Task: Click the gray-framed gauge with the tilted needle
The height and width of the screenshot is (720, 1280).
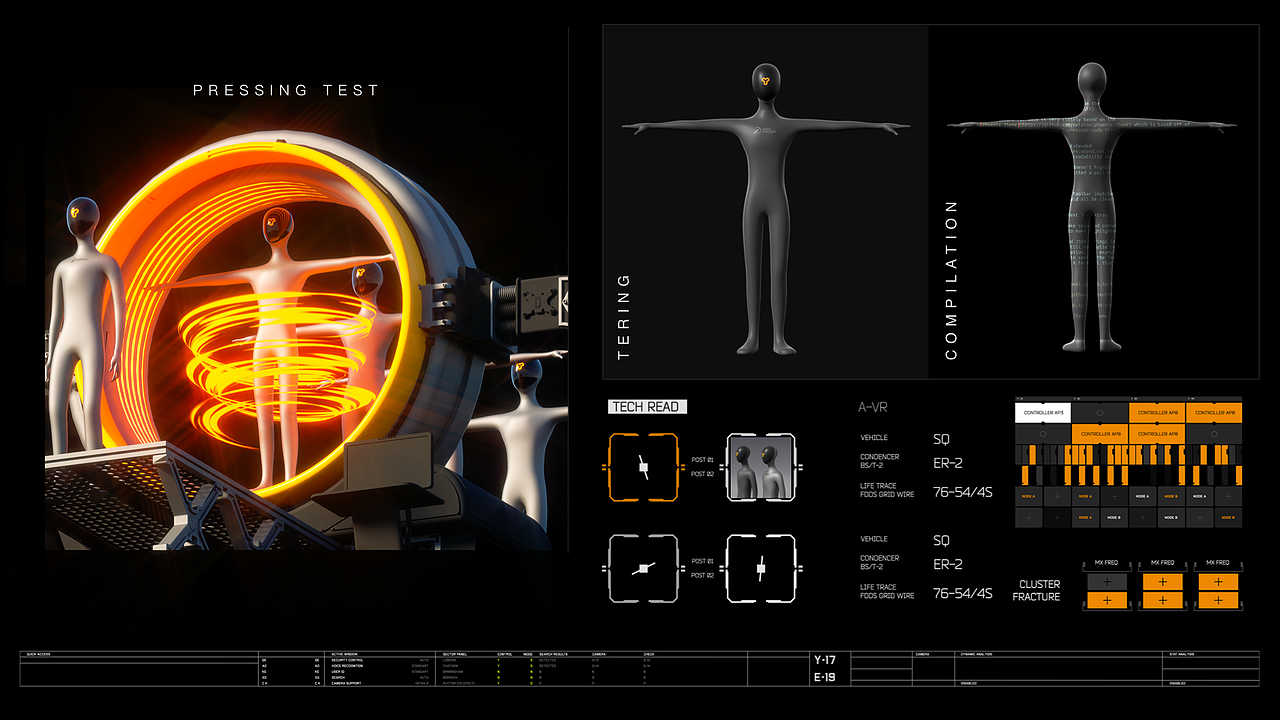Action: point(644,569)
